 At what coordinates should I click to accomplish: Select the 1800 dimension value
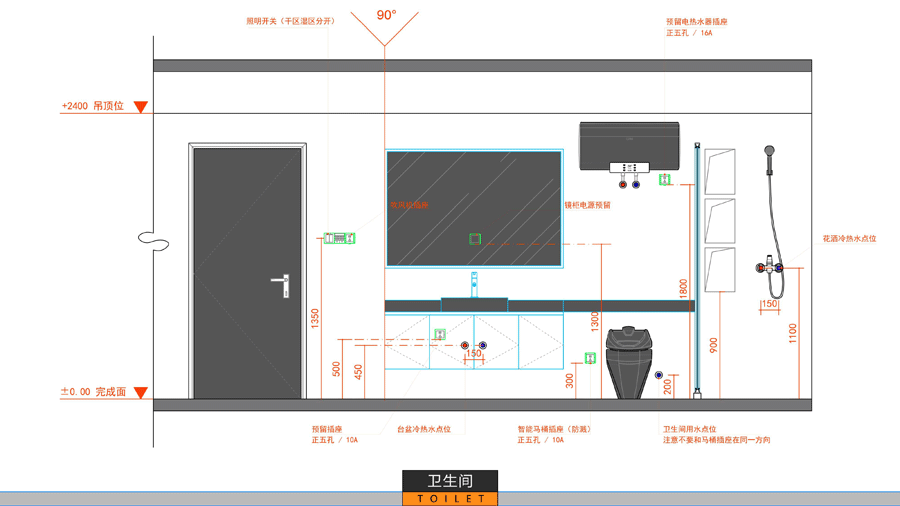(683, 289)
